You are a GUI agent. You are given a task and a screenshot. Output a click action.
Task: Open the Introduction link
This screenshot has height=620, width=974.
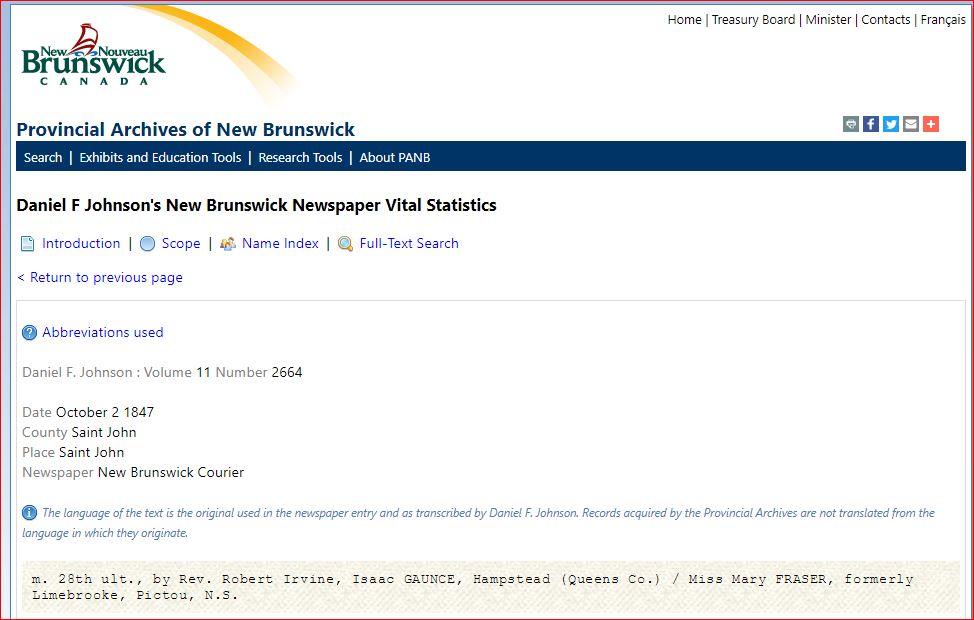click(x=81, y=243)
